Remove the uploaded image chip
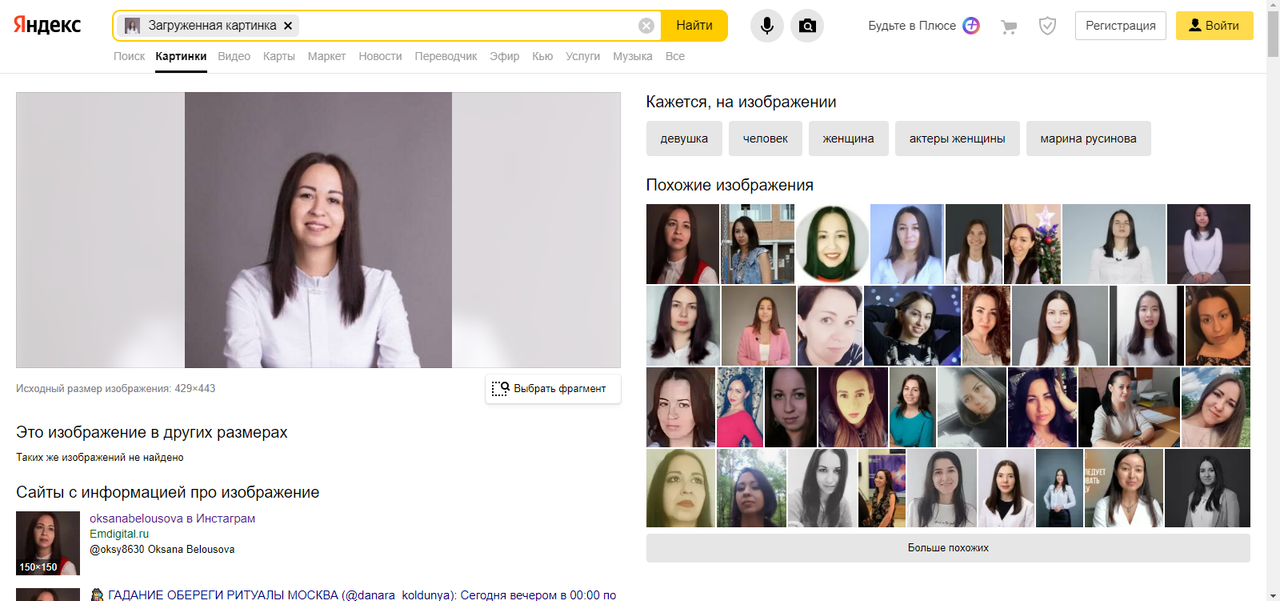 288,26
